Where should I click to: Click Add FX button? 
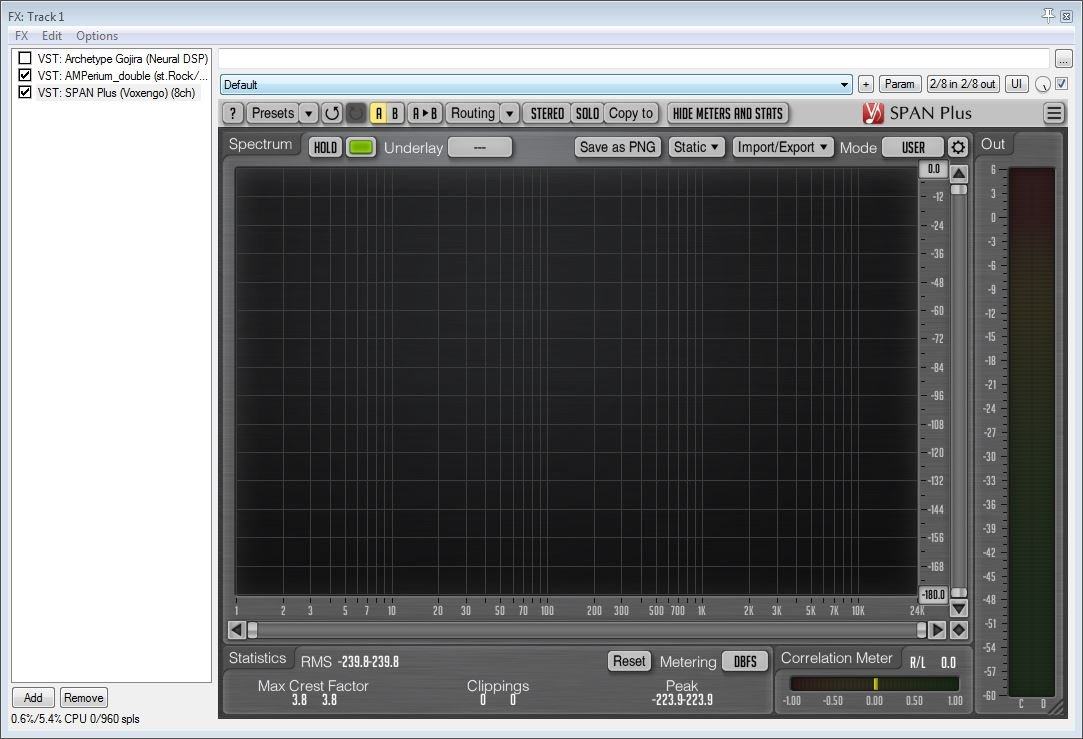33,698
